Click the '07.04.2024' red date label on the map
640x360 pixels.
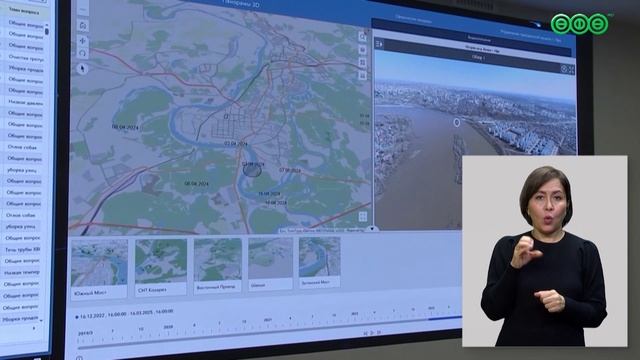290,170
